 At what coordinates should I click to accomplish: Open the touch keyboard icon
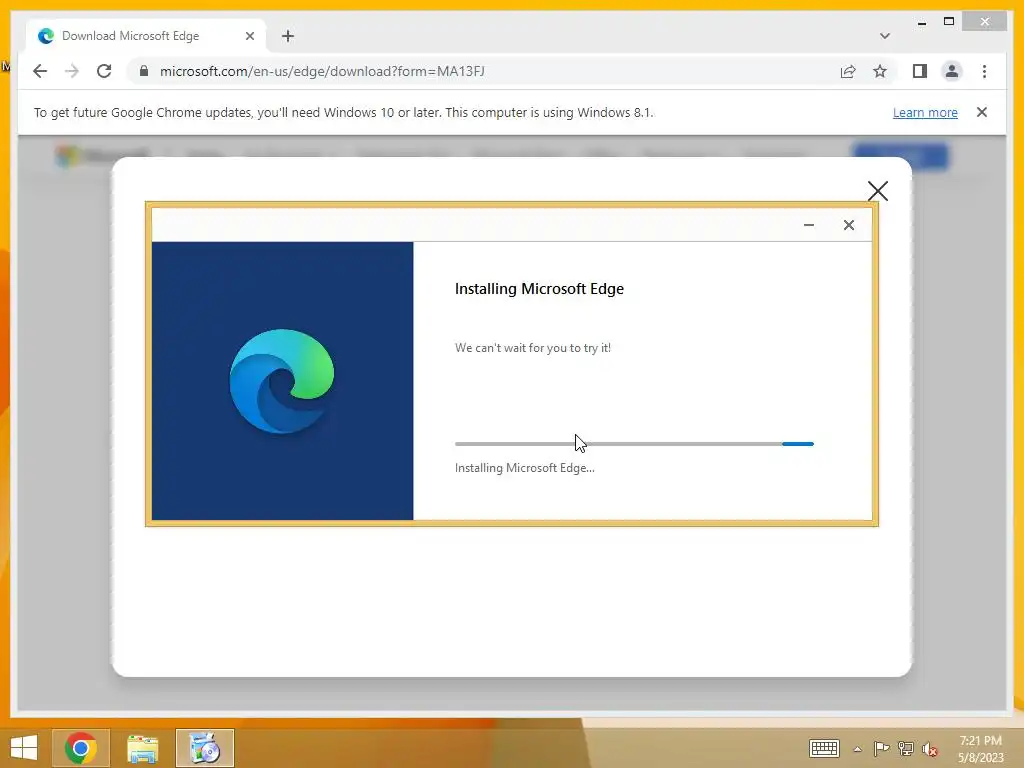824,748
